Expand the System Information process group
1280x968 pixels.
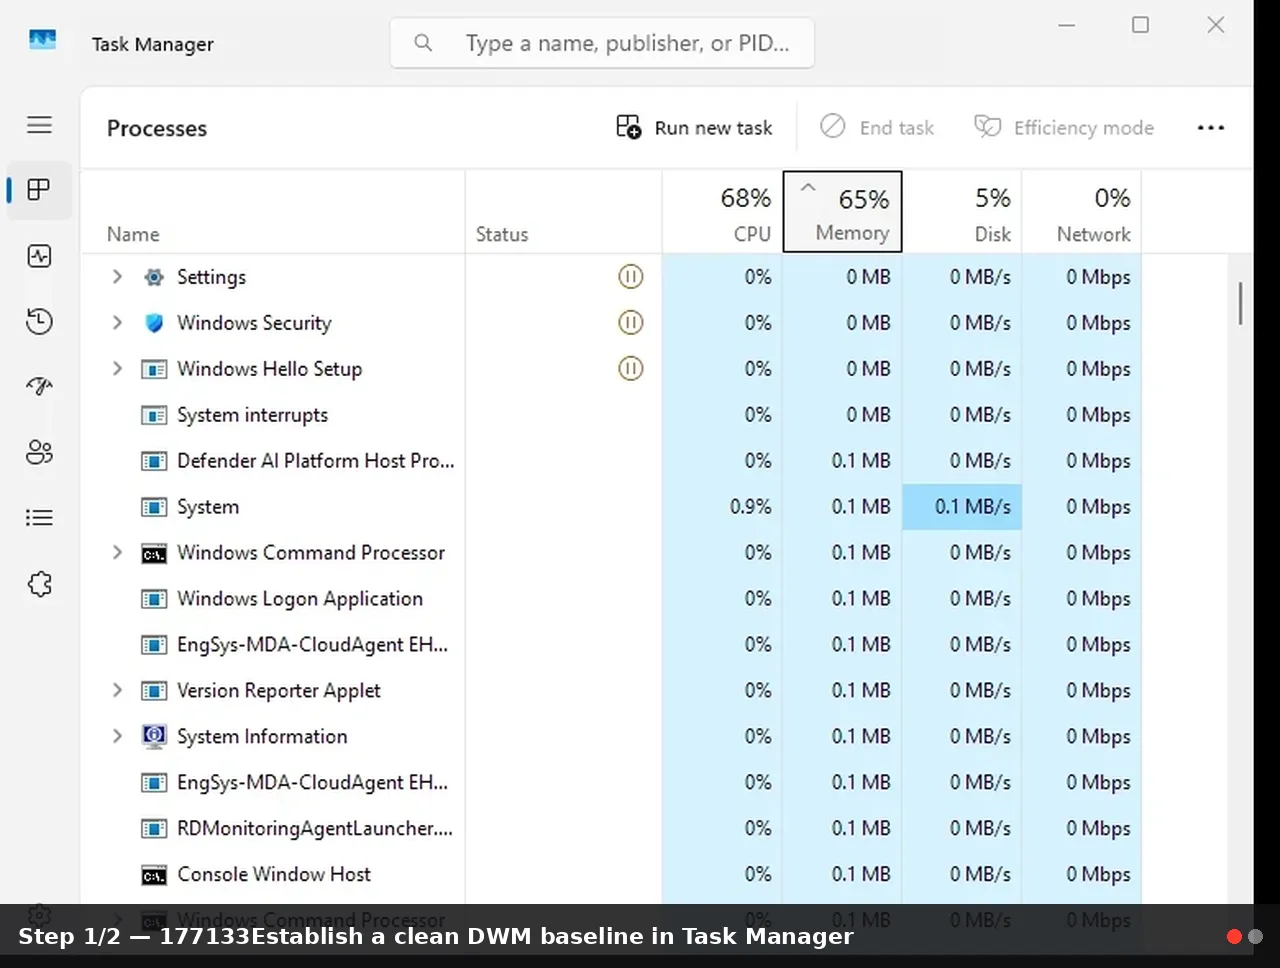(x=117, y=737)
